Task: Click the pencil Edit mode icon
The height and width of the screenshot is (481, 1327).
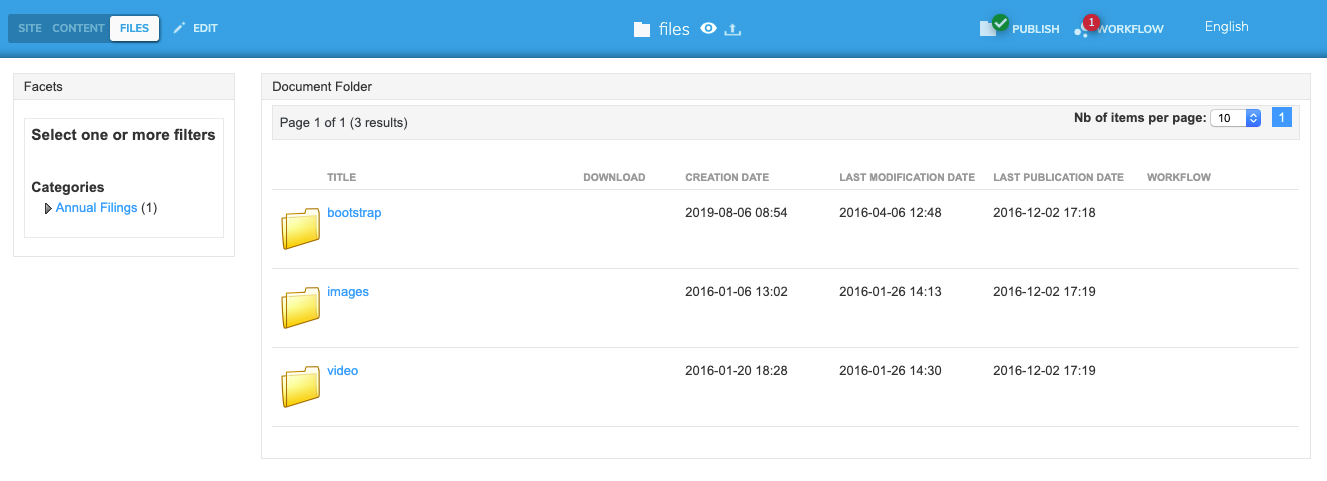Action: coord(180,28)
